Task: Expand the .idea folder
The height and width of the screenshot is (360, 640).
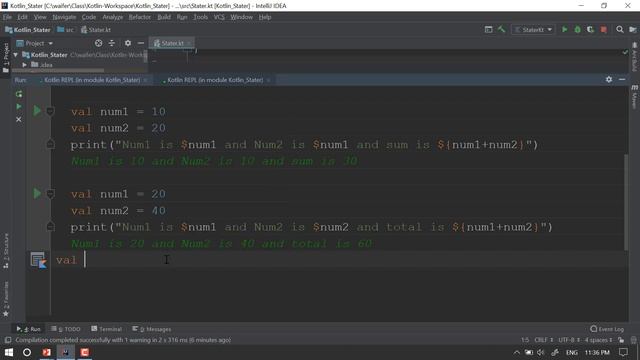Action: (24, 65)
